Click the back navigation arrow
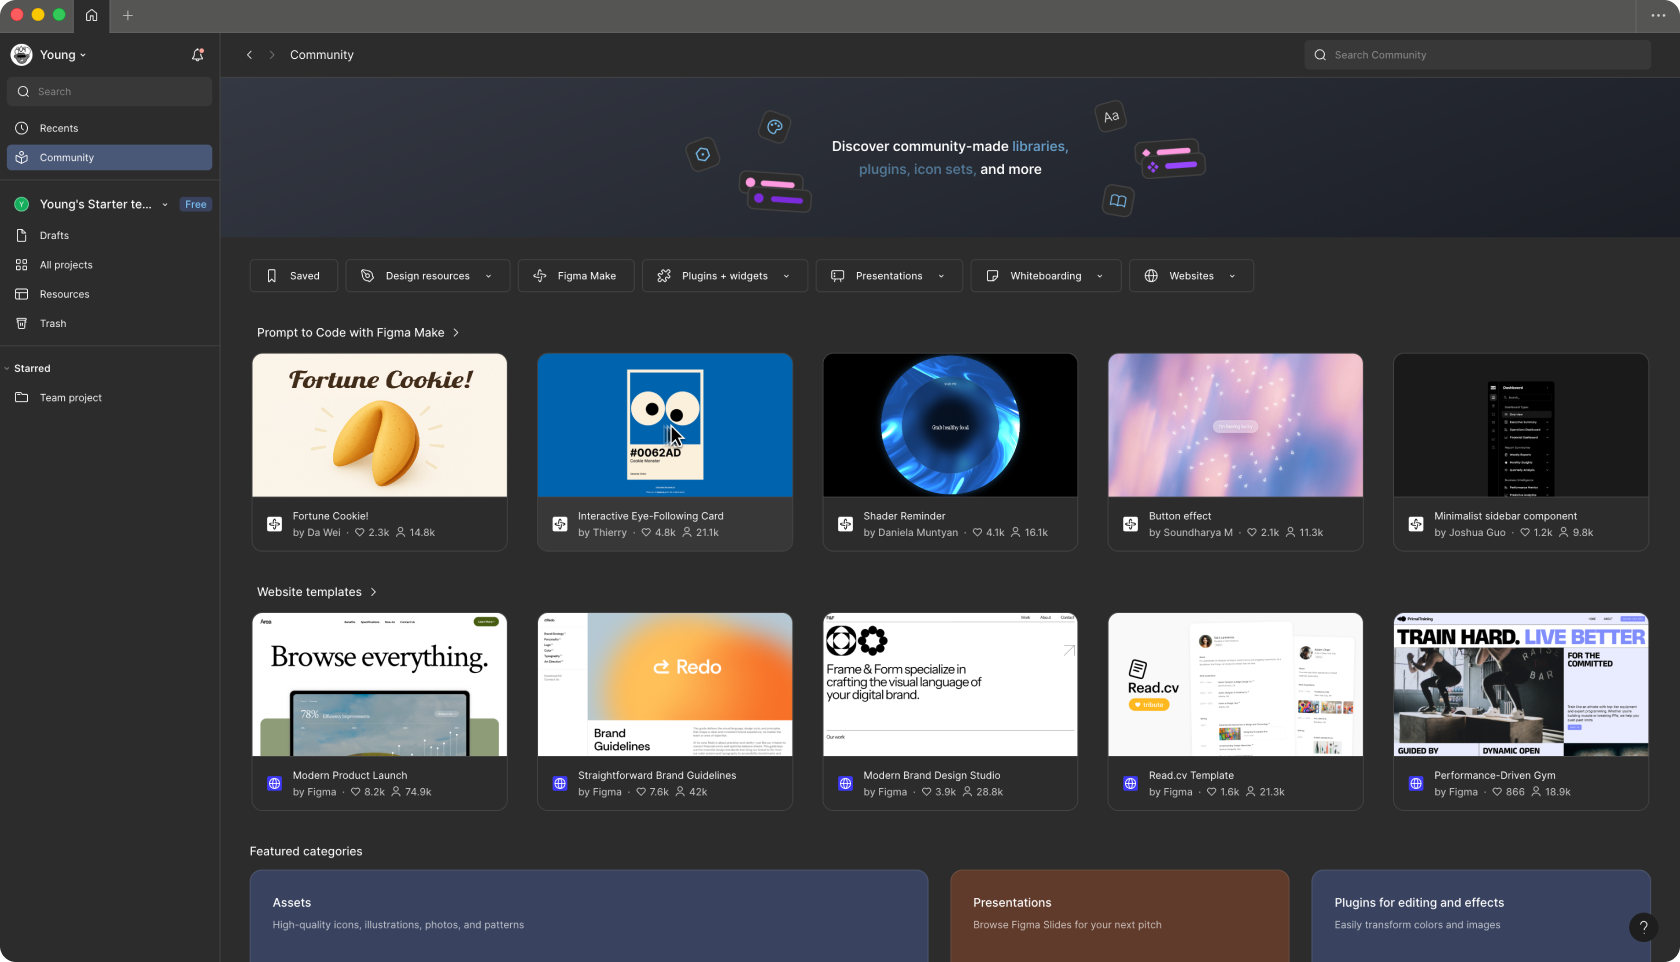1680x962 pixels. pos(249,55)
